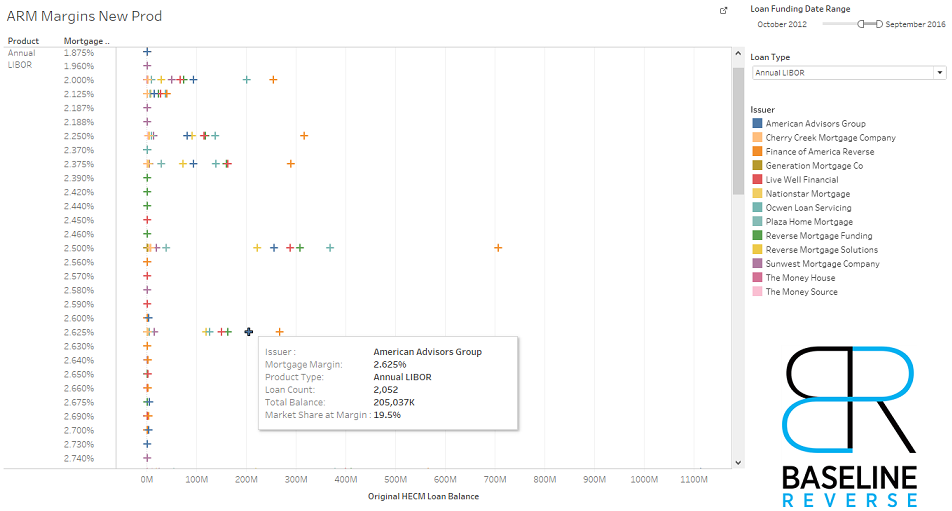The height and width of the screenshot is (511, 952).
Task: Select Reverse Mortgage Funding legend swatch
Action: (757, 235)
